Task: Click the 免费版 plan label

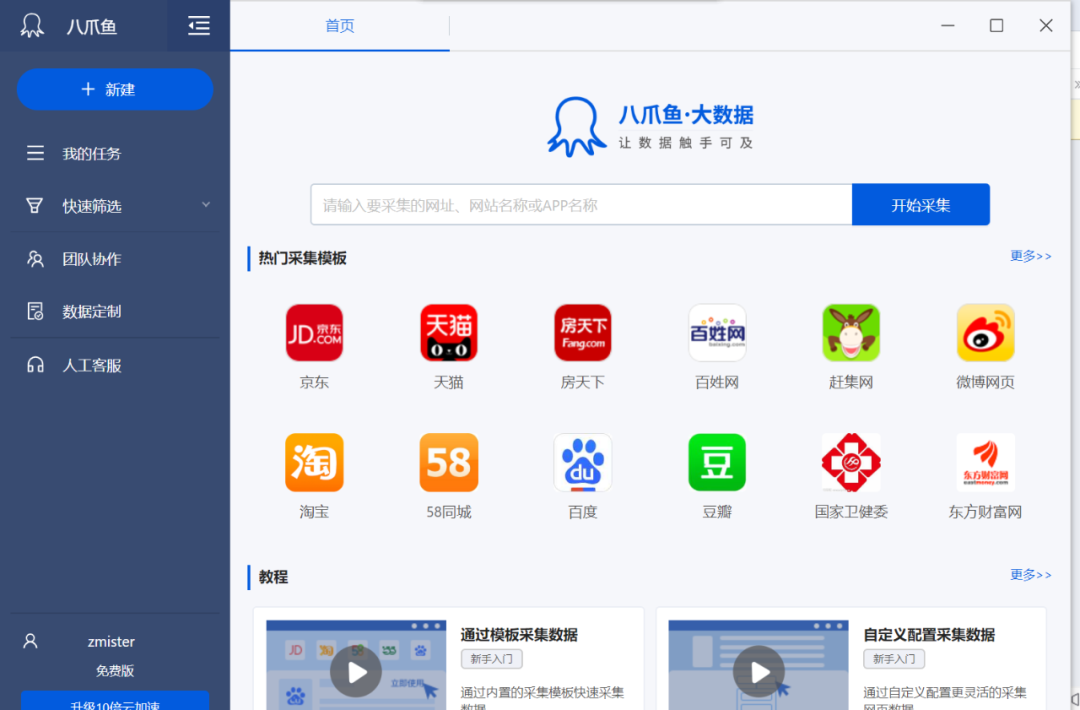Action: 115,671
